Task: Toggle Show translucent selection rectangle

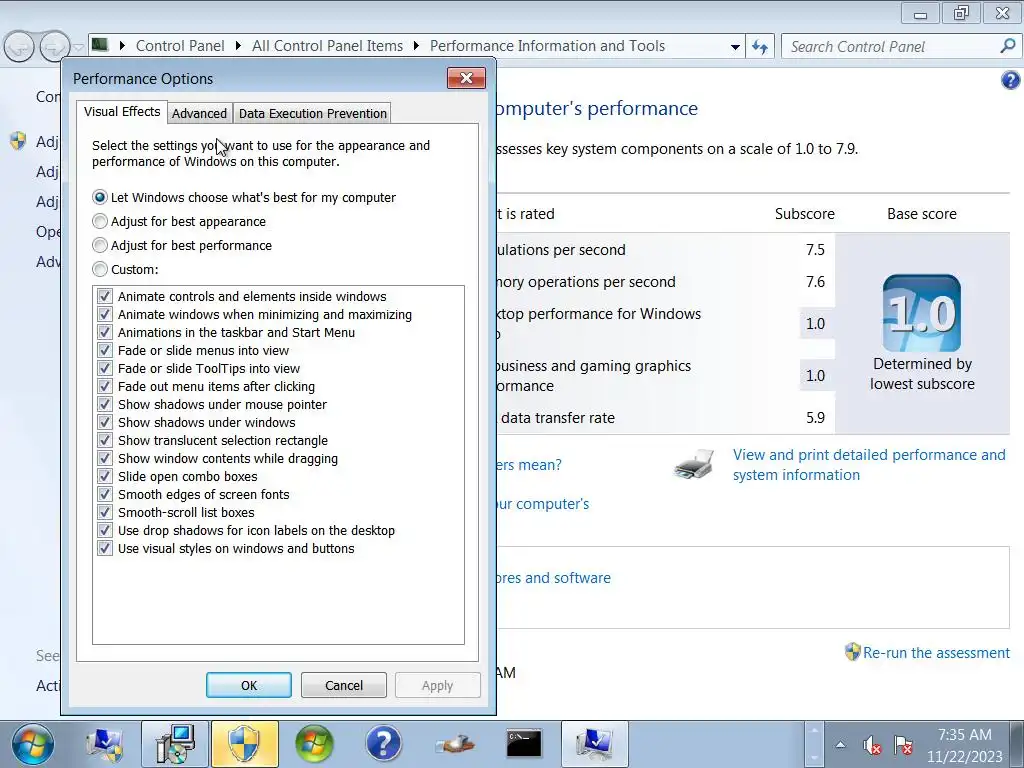Action: 104,440
